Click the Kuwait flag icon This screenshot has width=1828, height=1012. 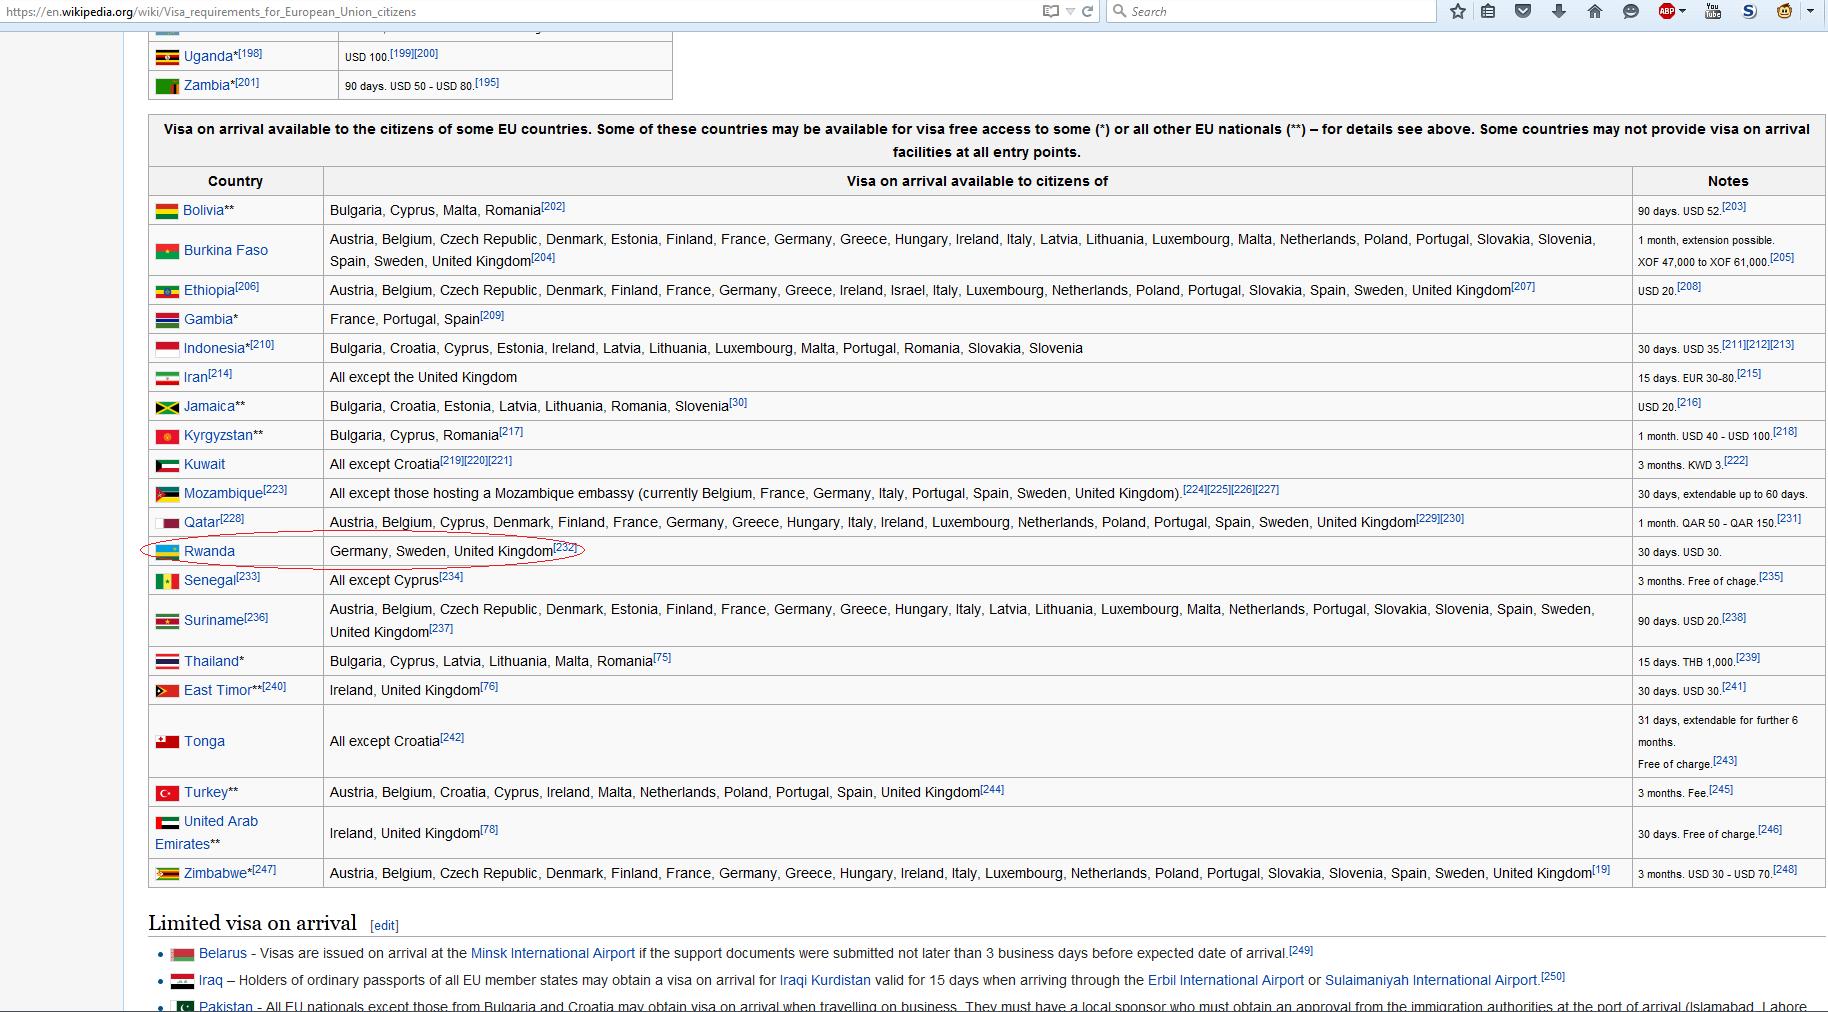(x=167, y=465)
